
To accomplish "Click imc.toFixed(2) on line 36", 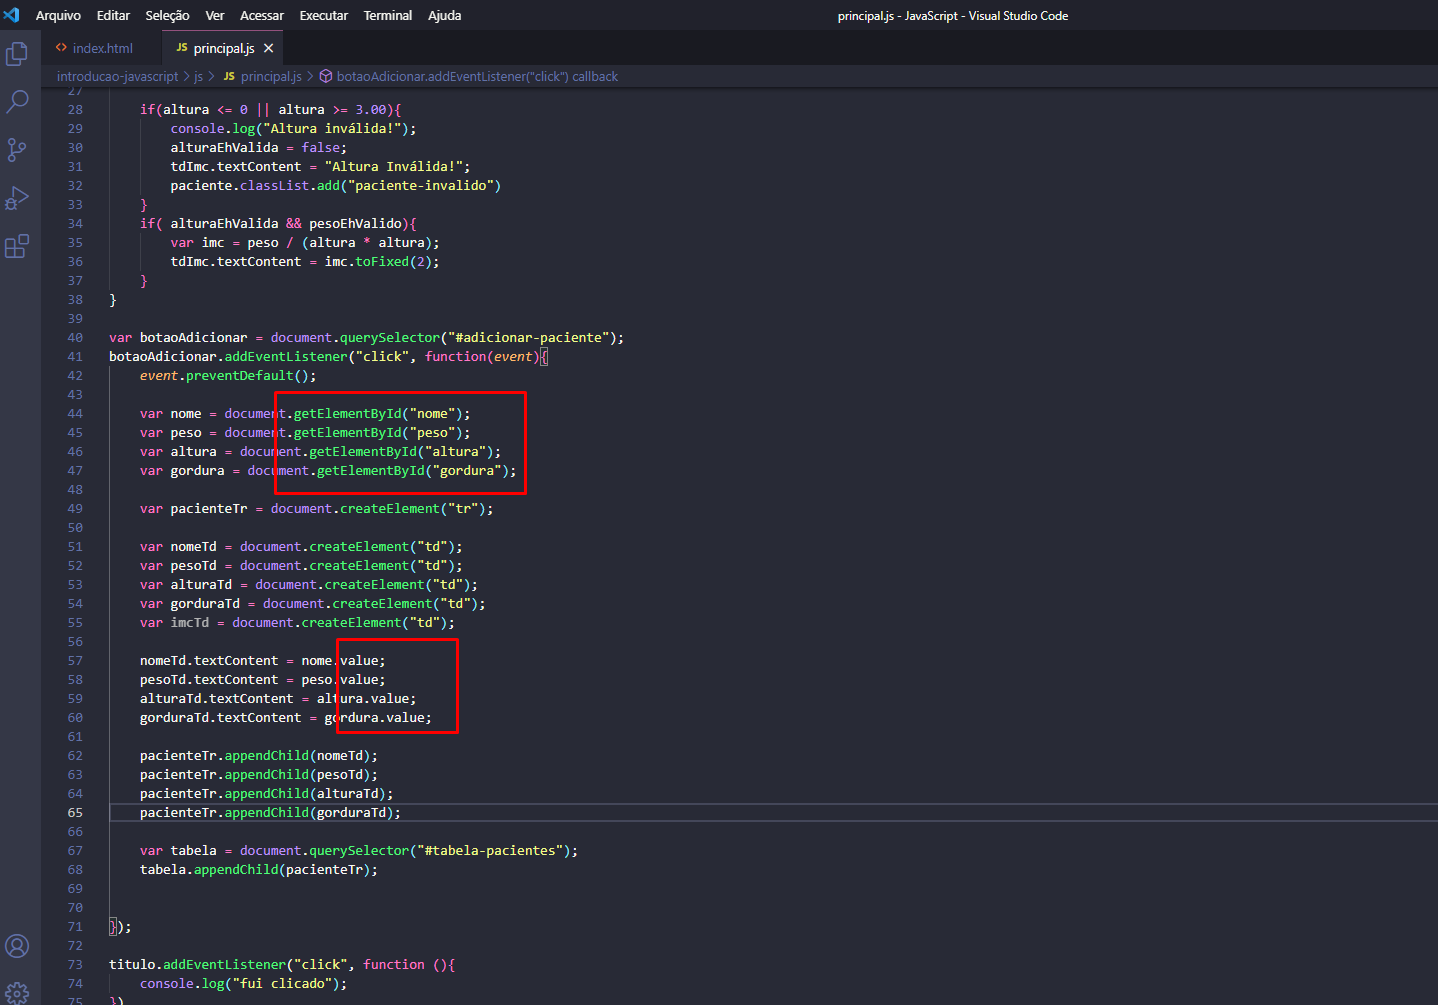I will tap(378, 262).
